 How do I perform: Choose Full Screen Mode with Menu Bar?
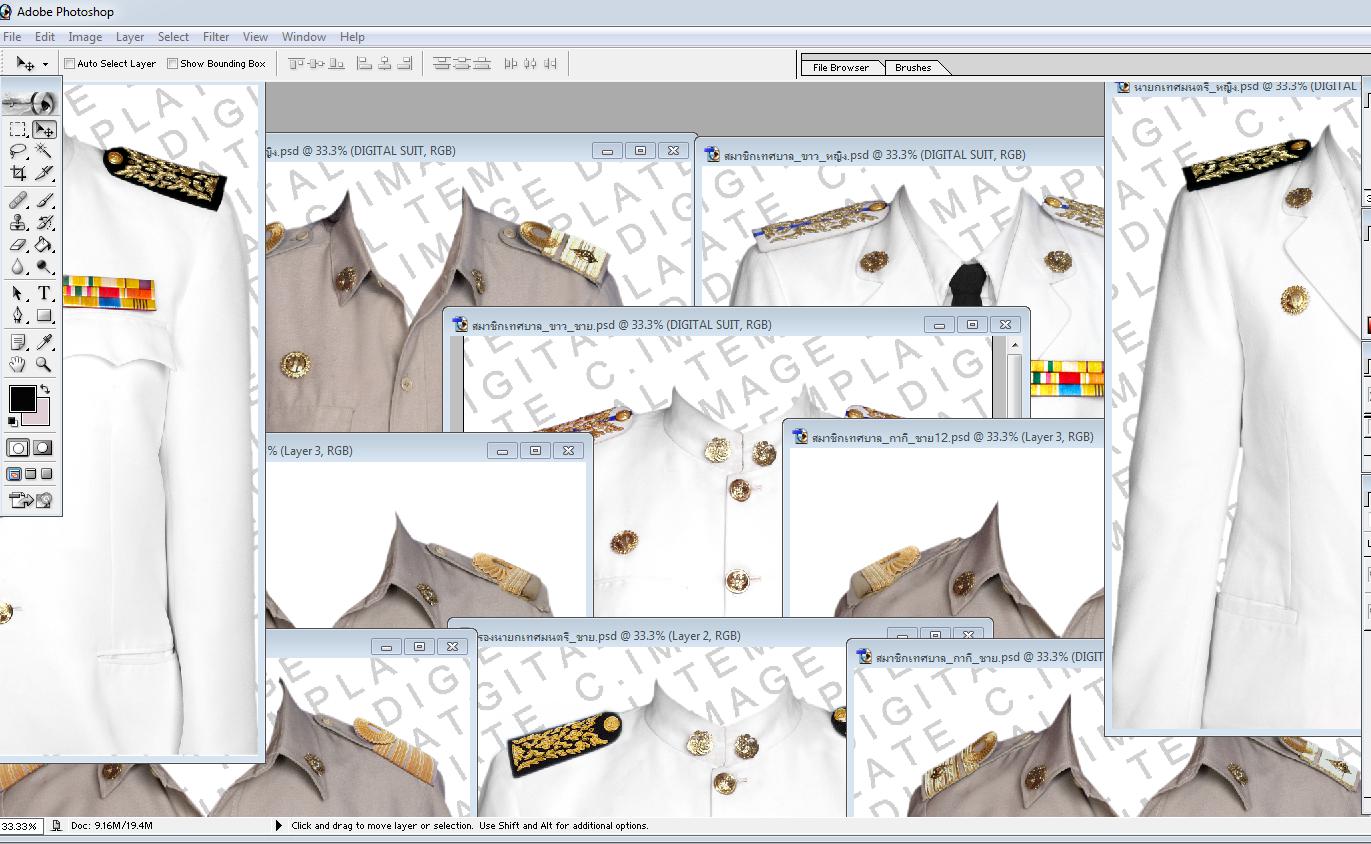click(x=30, y=474)
